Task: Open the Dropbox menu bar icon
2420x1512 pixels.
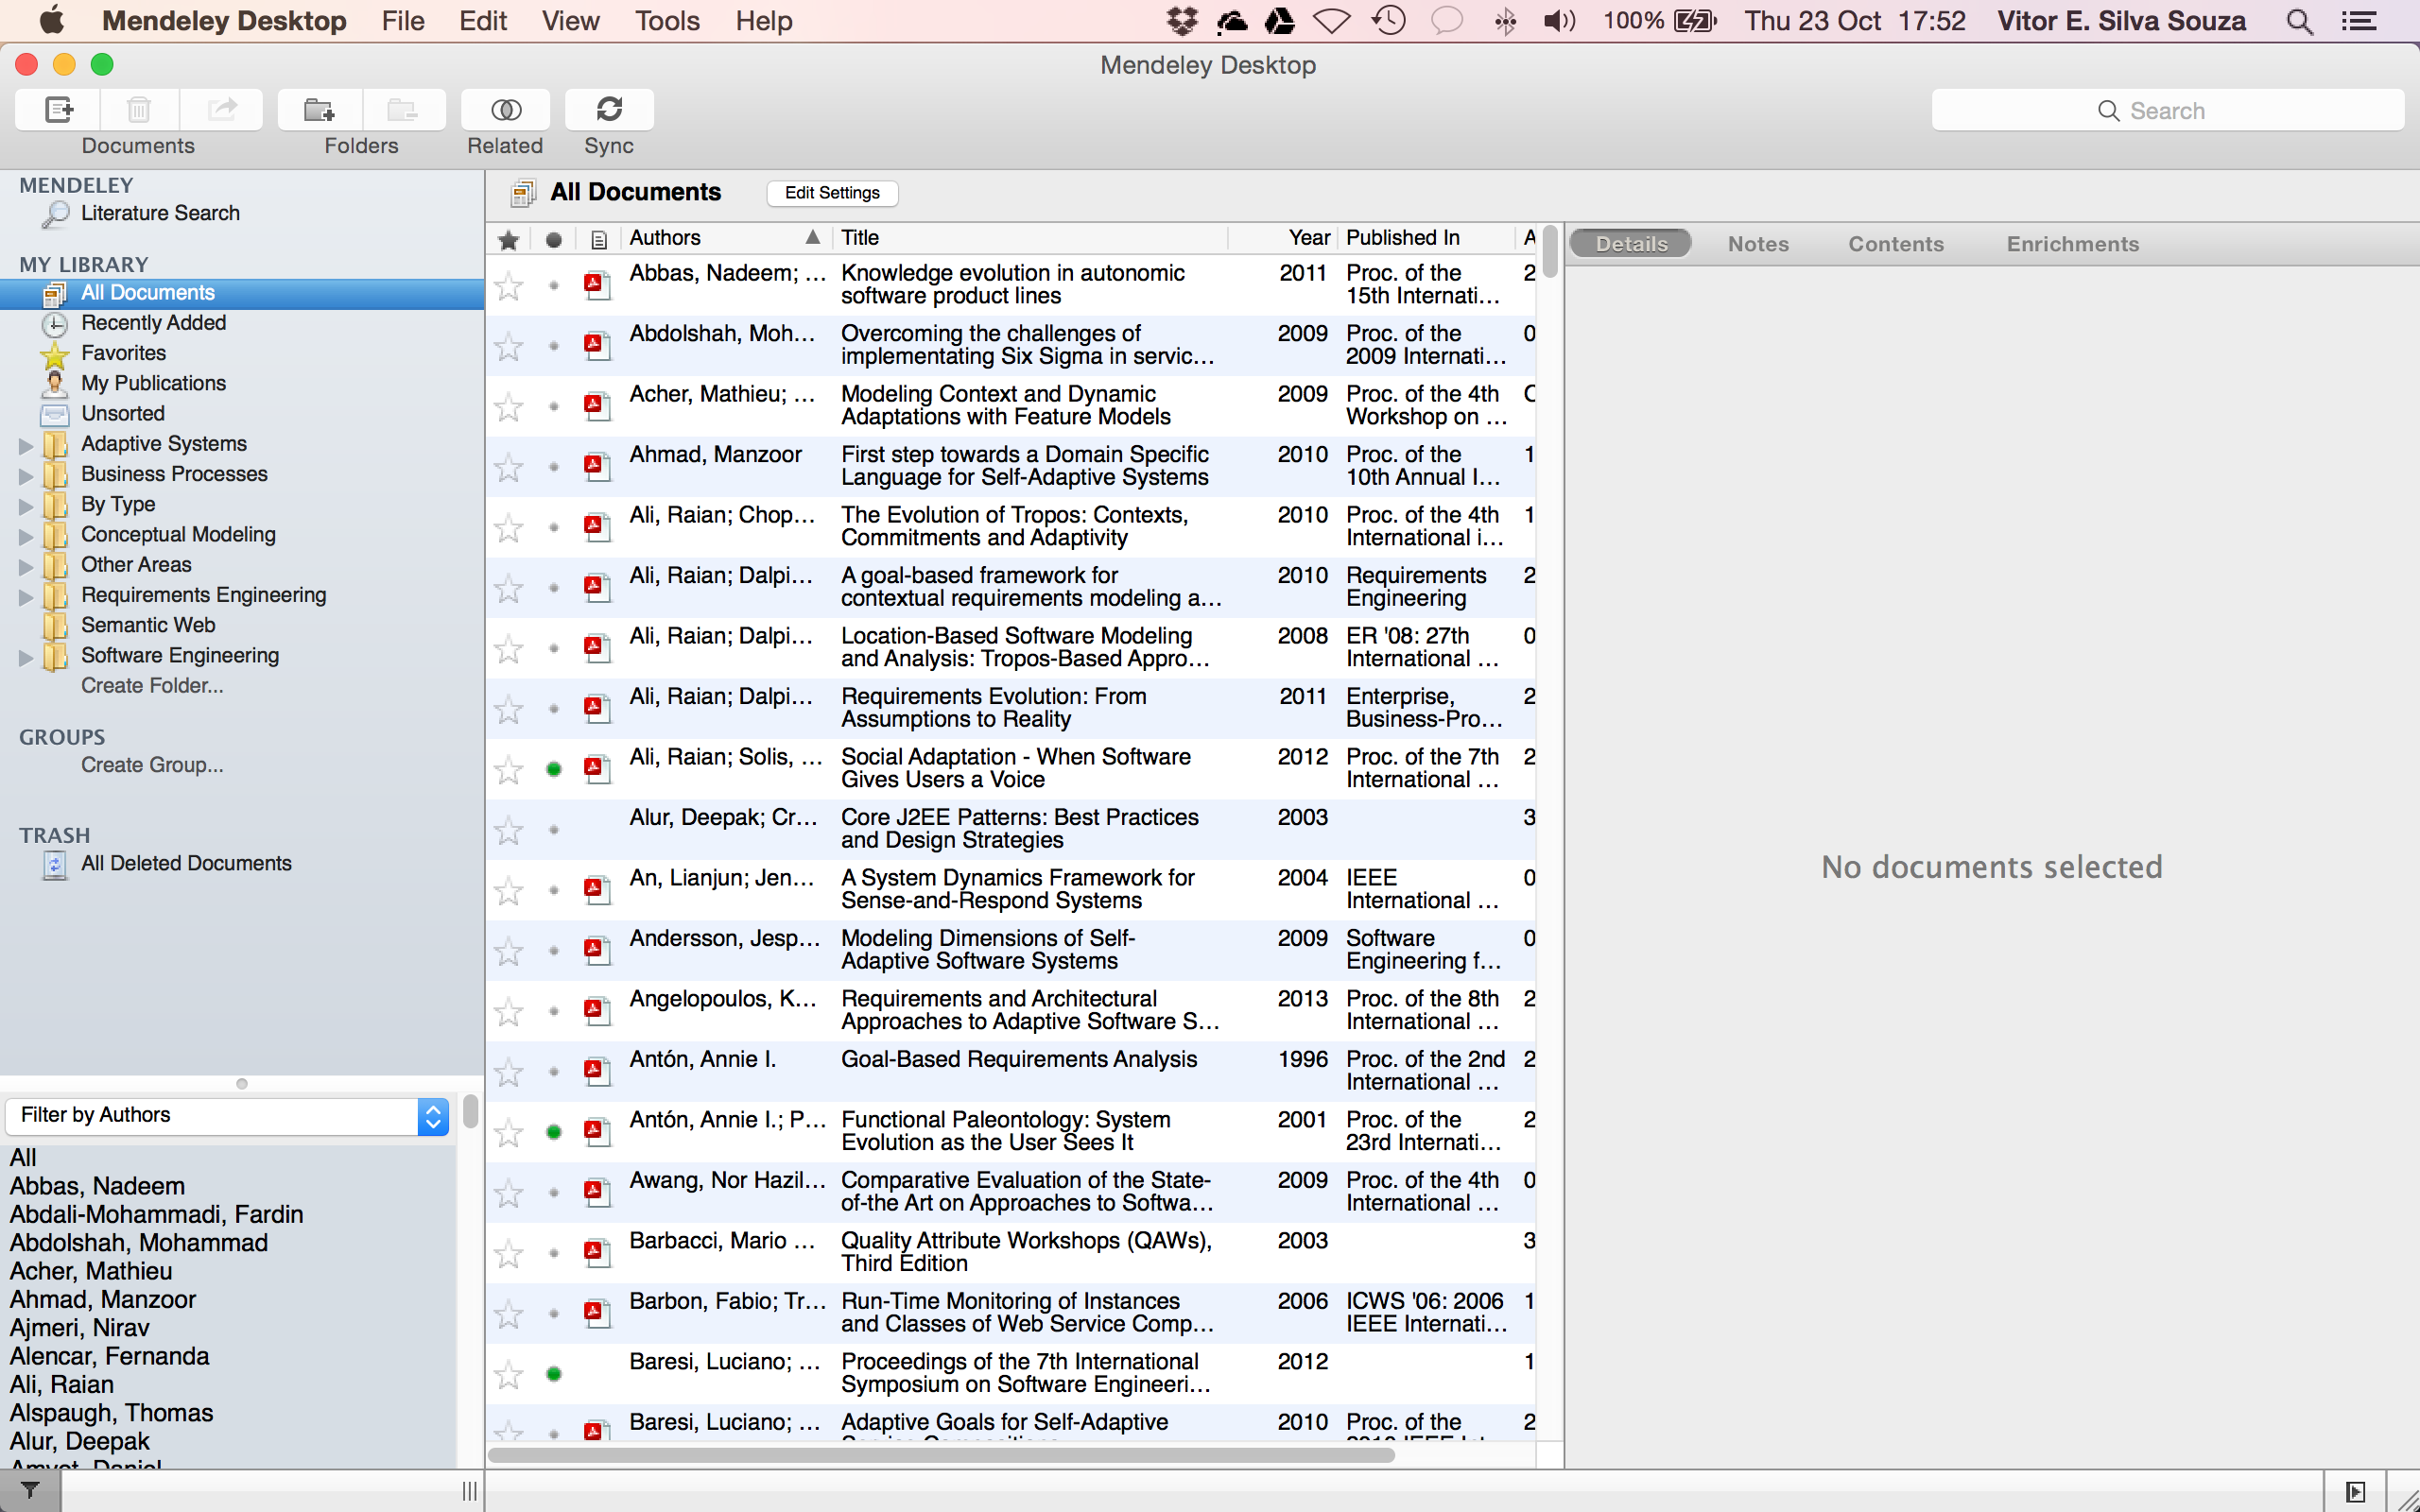Action: click(x=1182, y=21)
